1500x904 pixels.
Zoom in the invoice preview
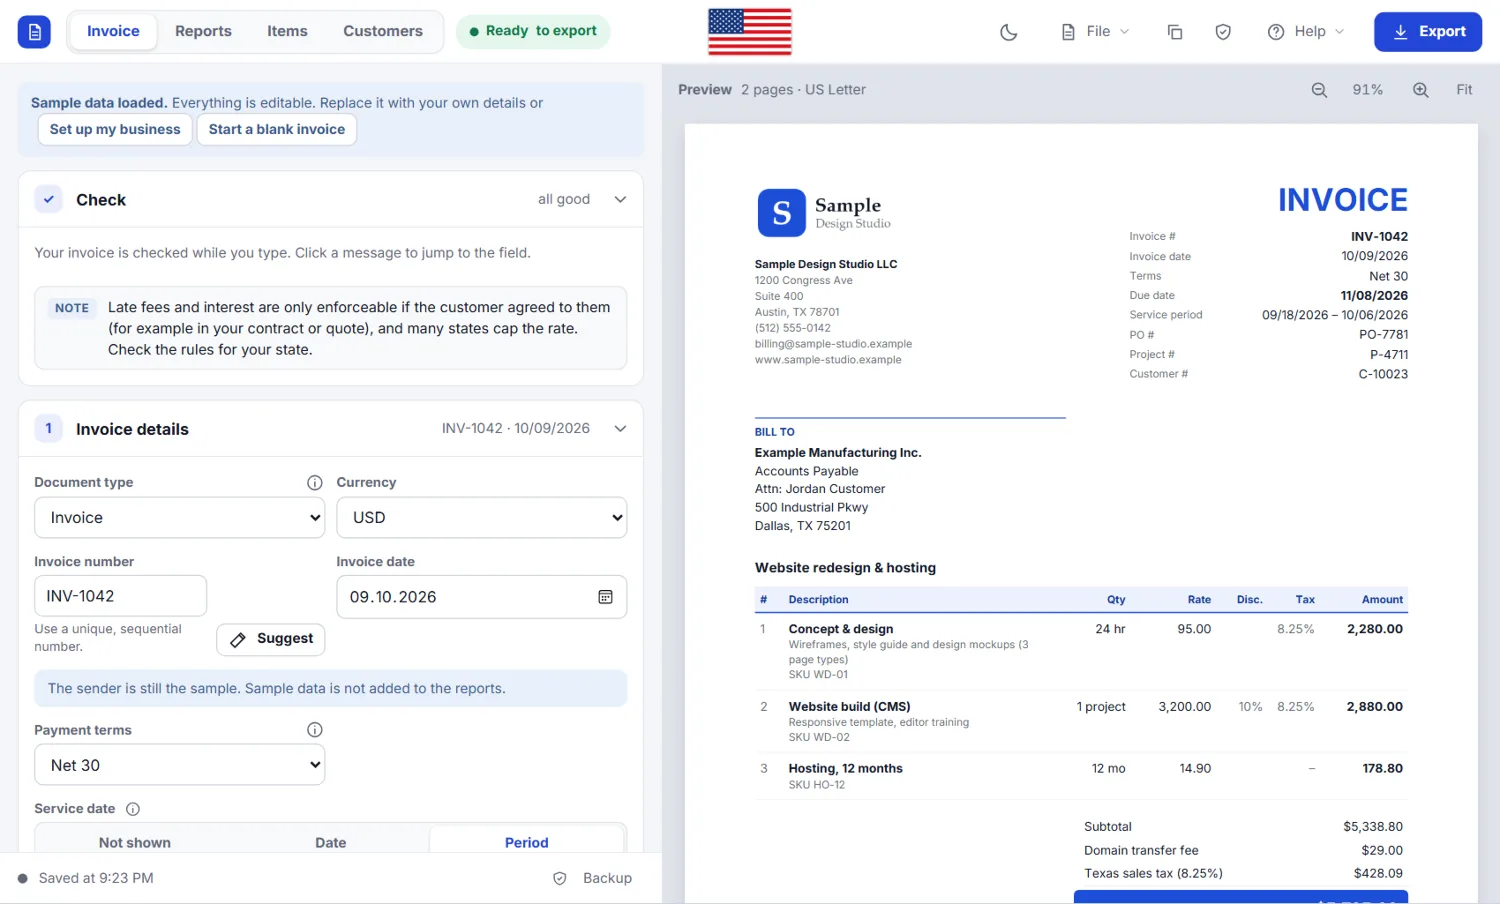(1420, 90)
